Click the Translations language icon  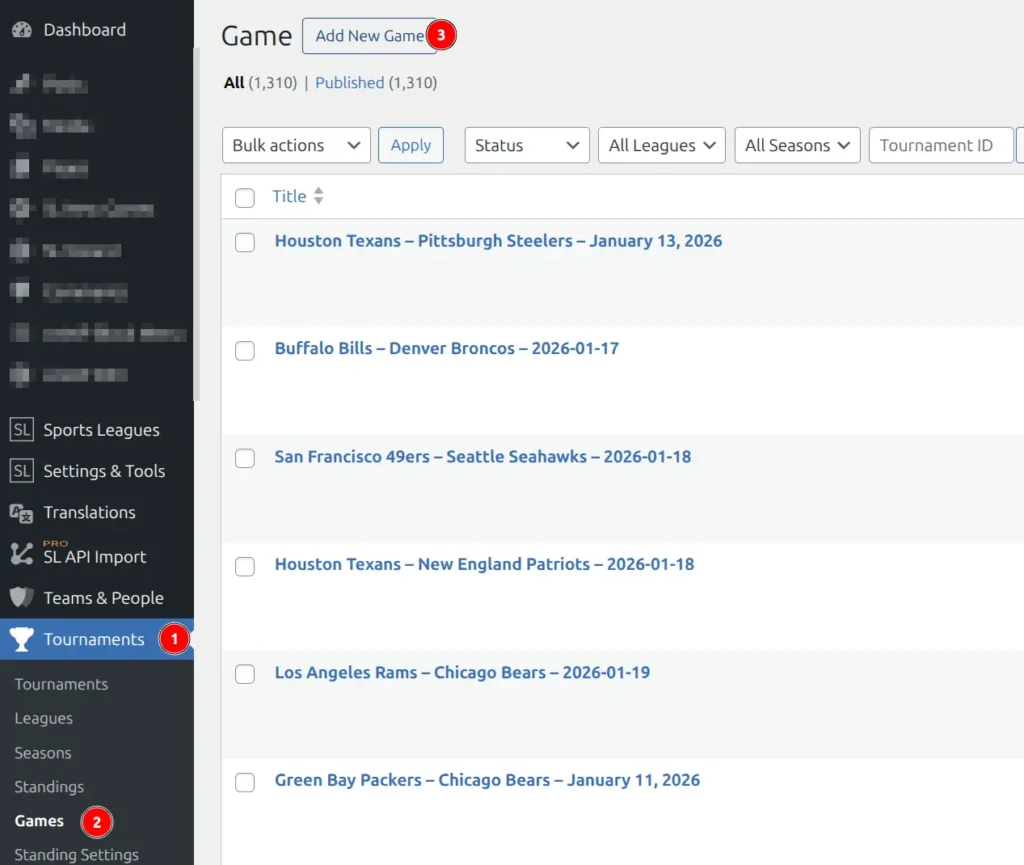pyautogui.click(x=22, y=513)
